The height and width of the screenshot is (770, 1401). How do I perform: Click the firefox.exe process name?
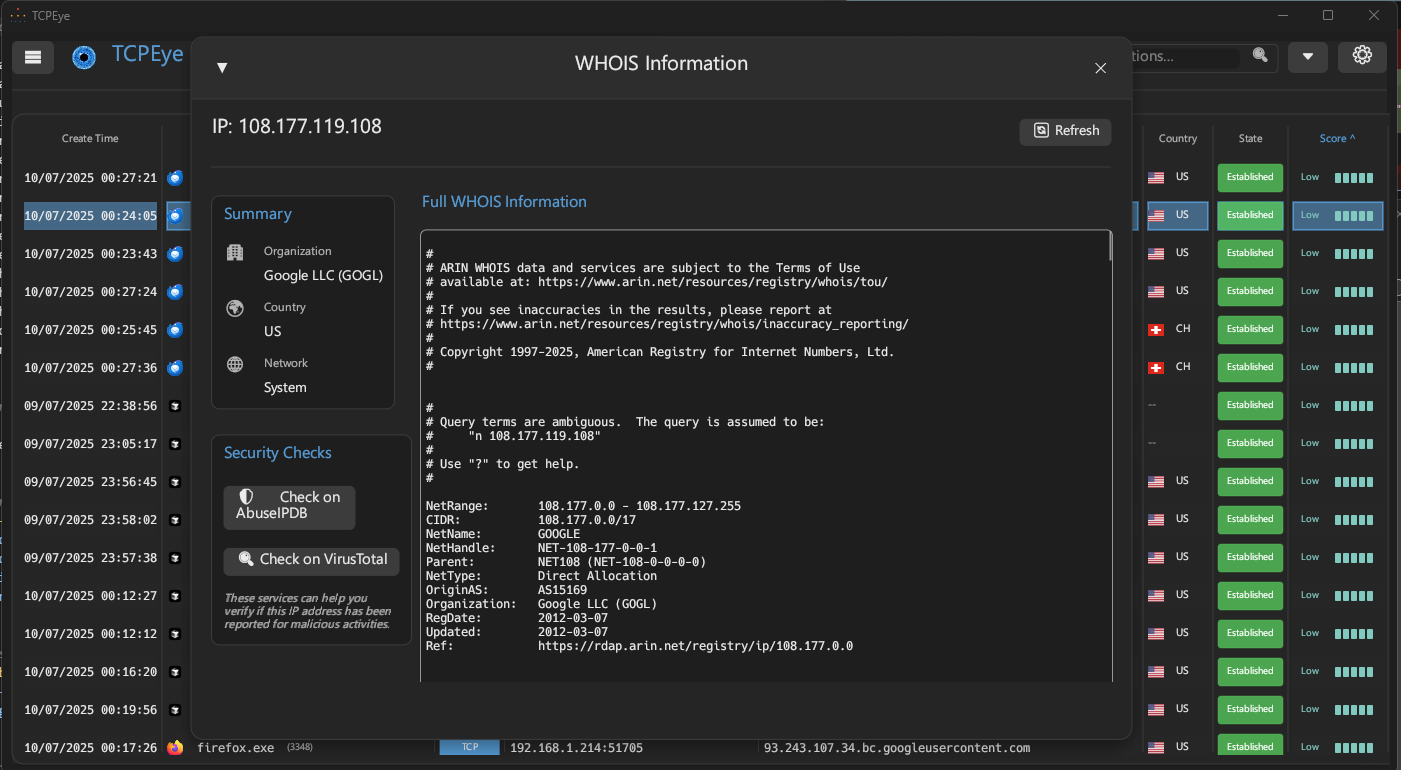pyautogui.click(x=235, y=748)
